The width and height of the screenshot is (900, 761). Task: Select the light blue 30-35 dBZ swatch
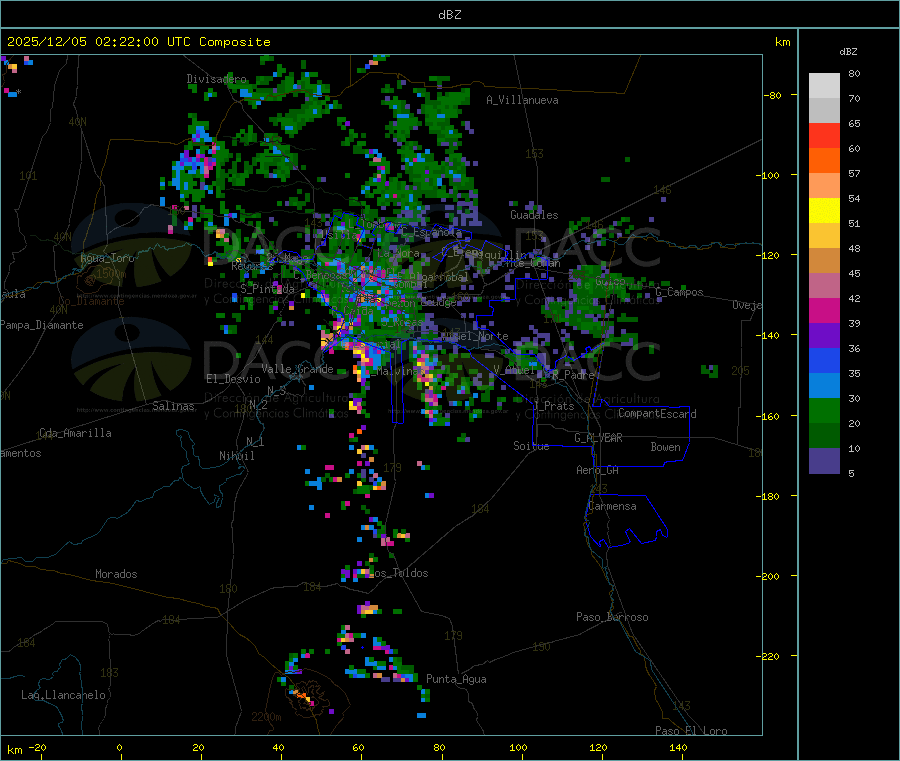click(824, 386)
